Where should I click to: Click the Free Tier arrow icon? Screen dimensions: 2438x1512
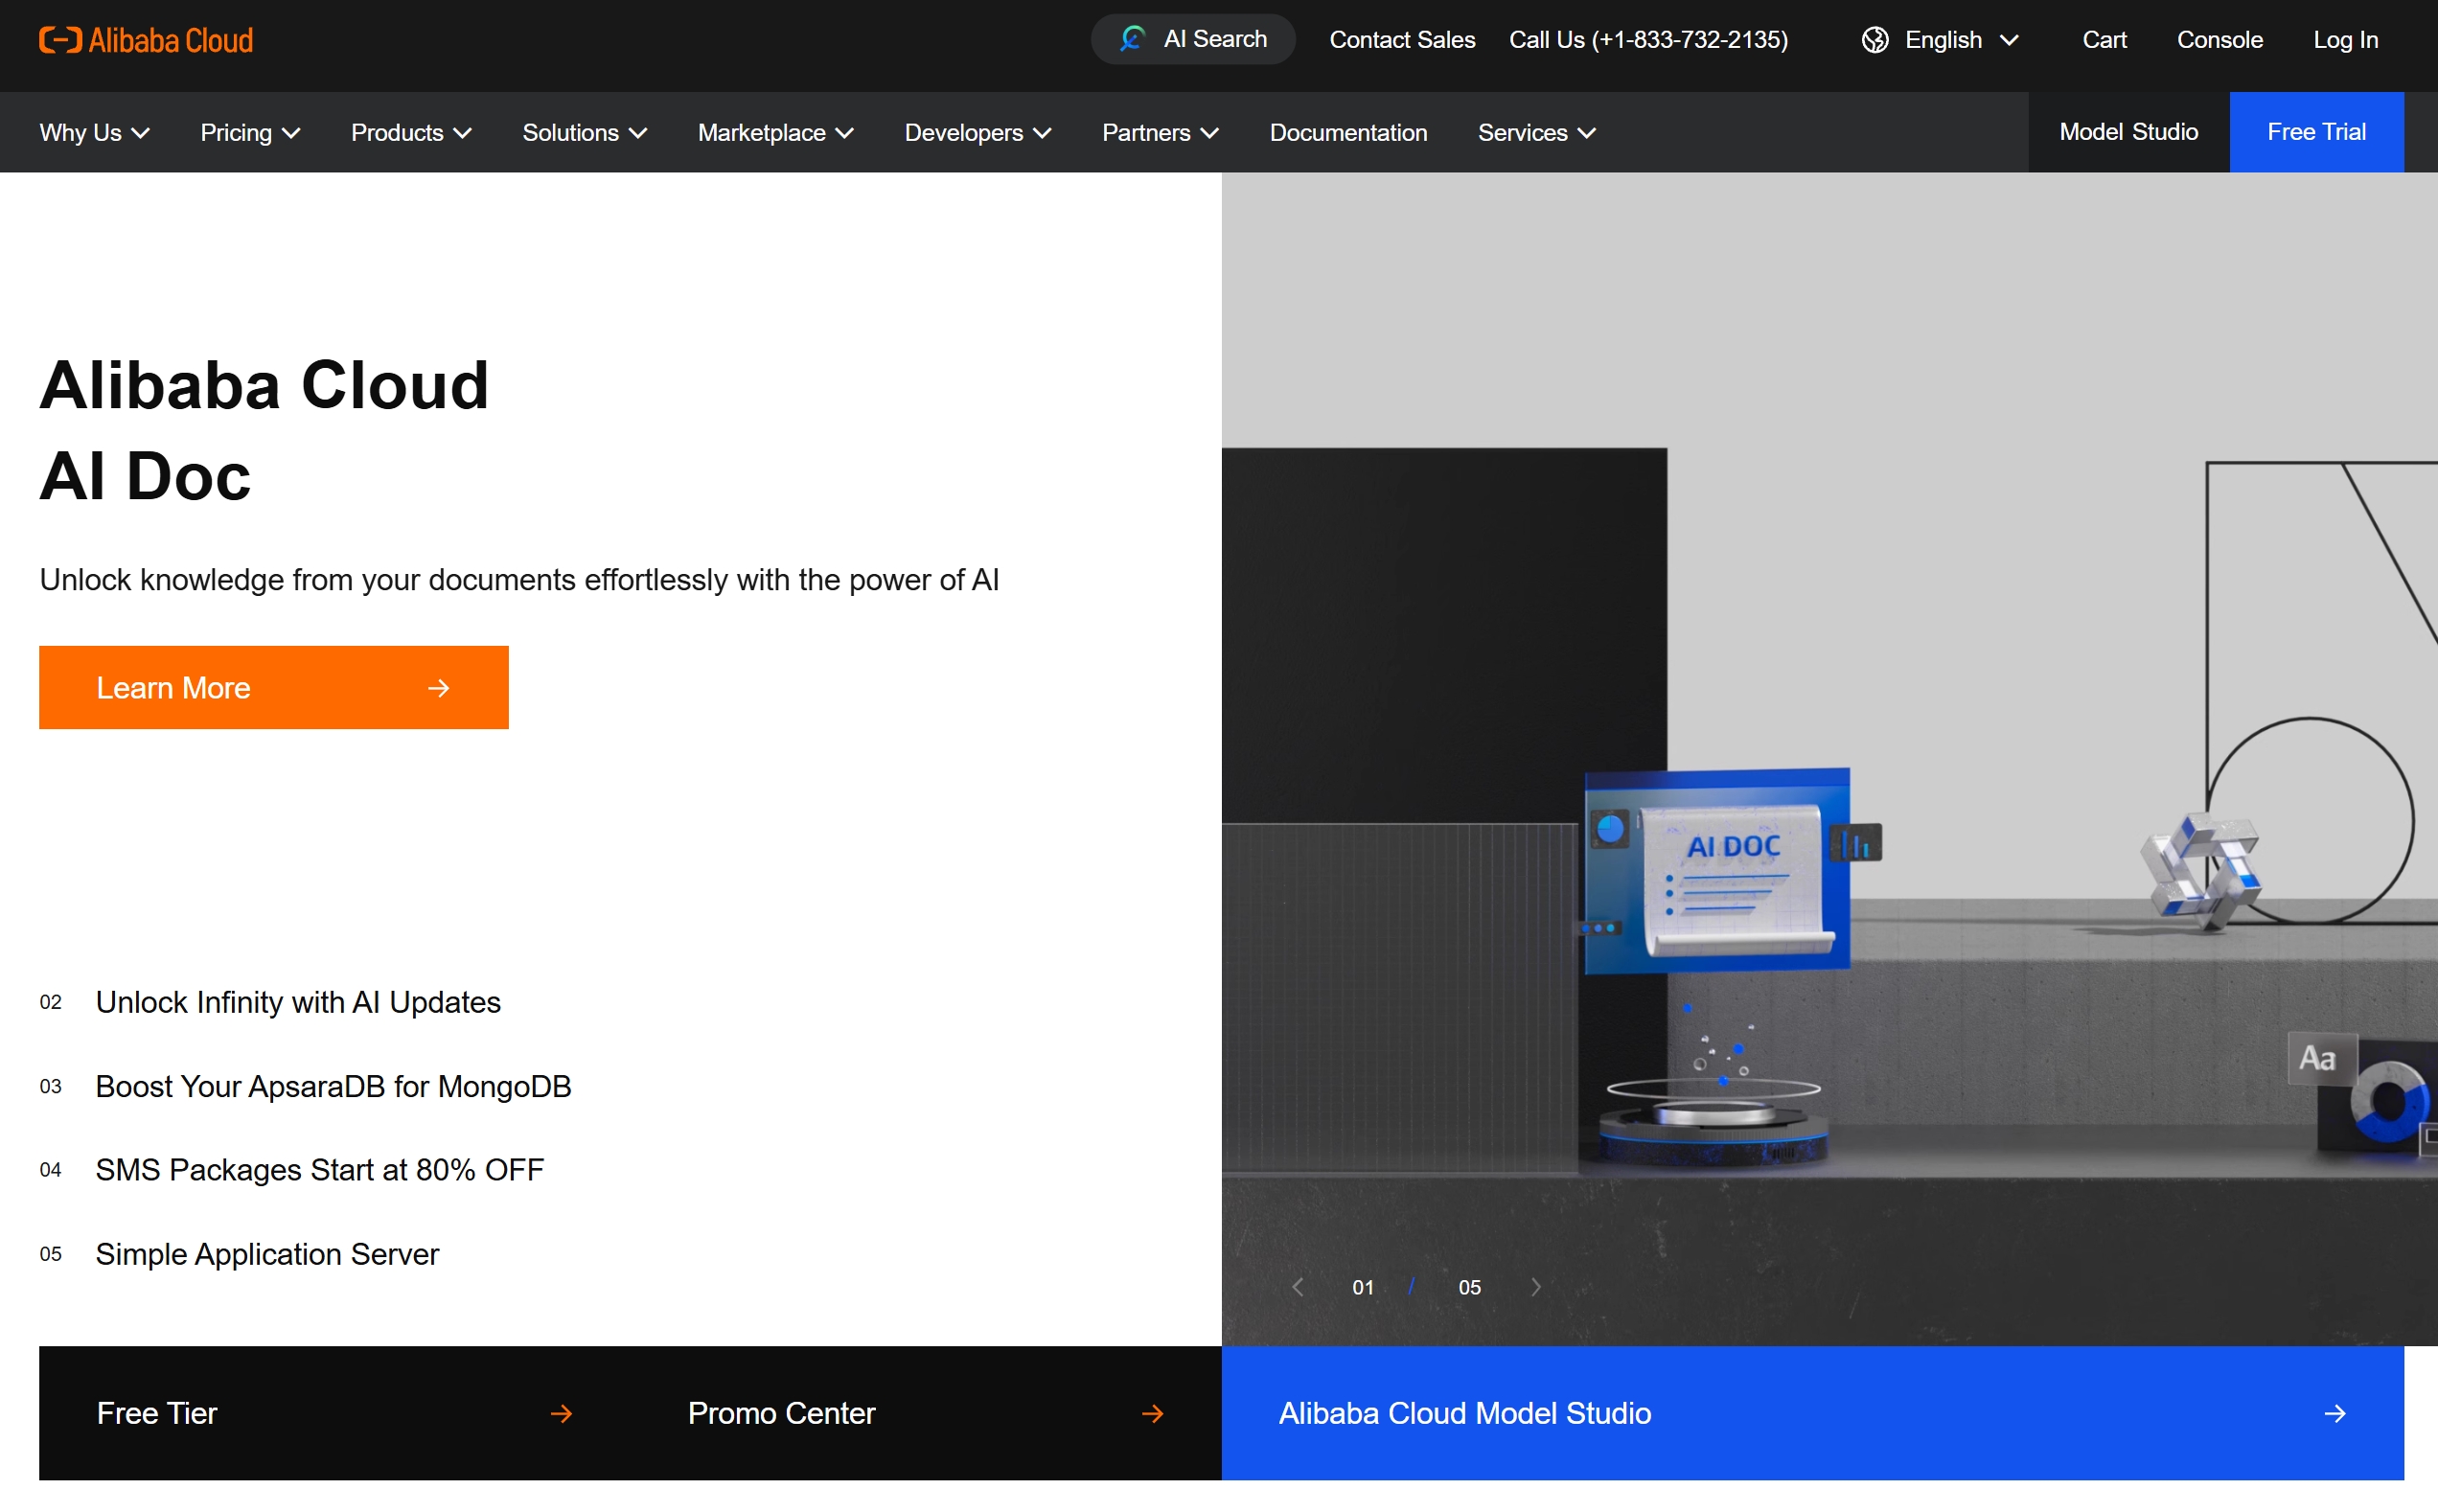(562, 1413)
